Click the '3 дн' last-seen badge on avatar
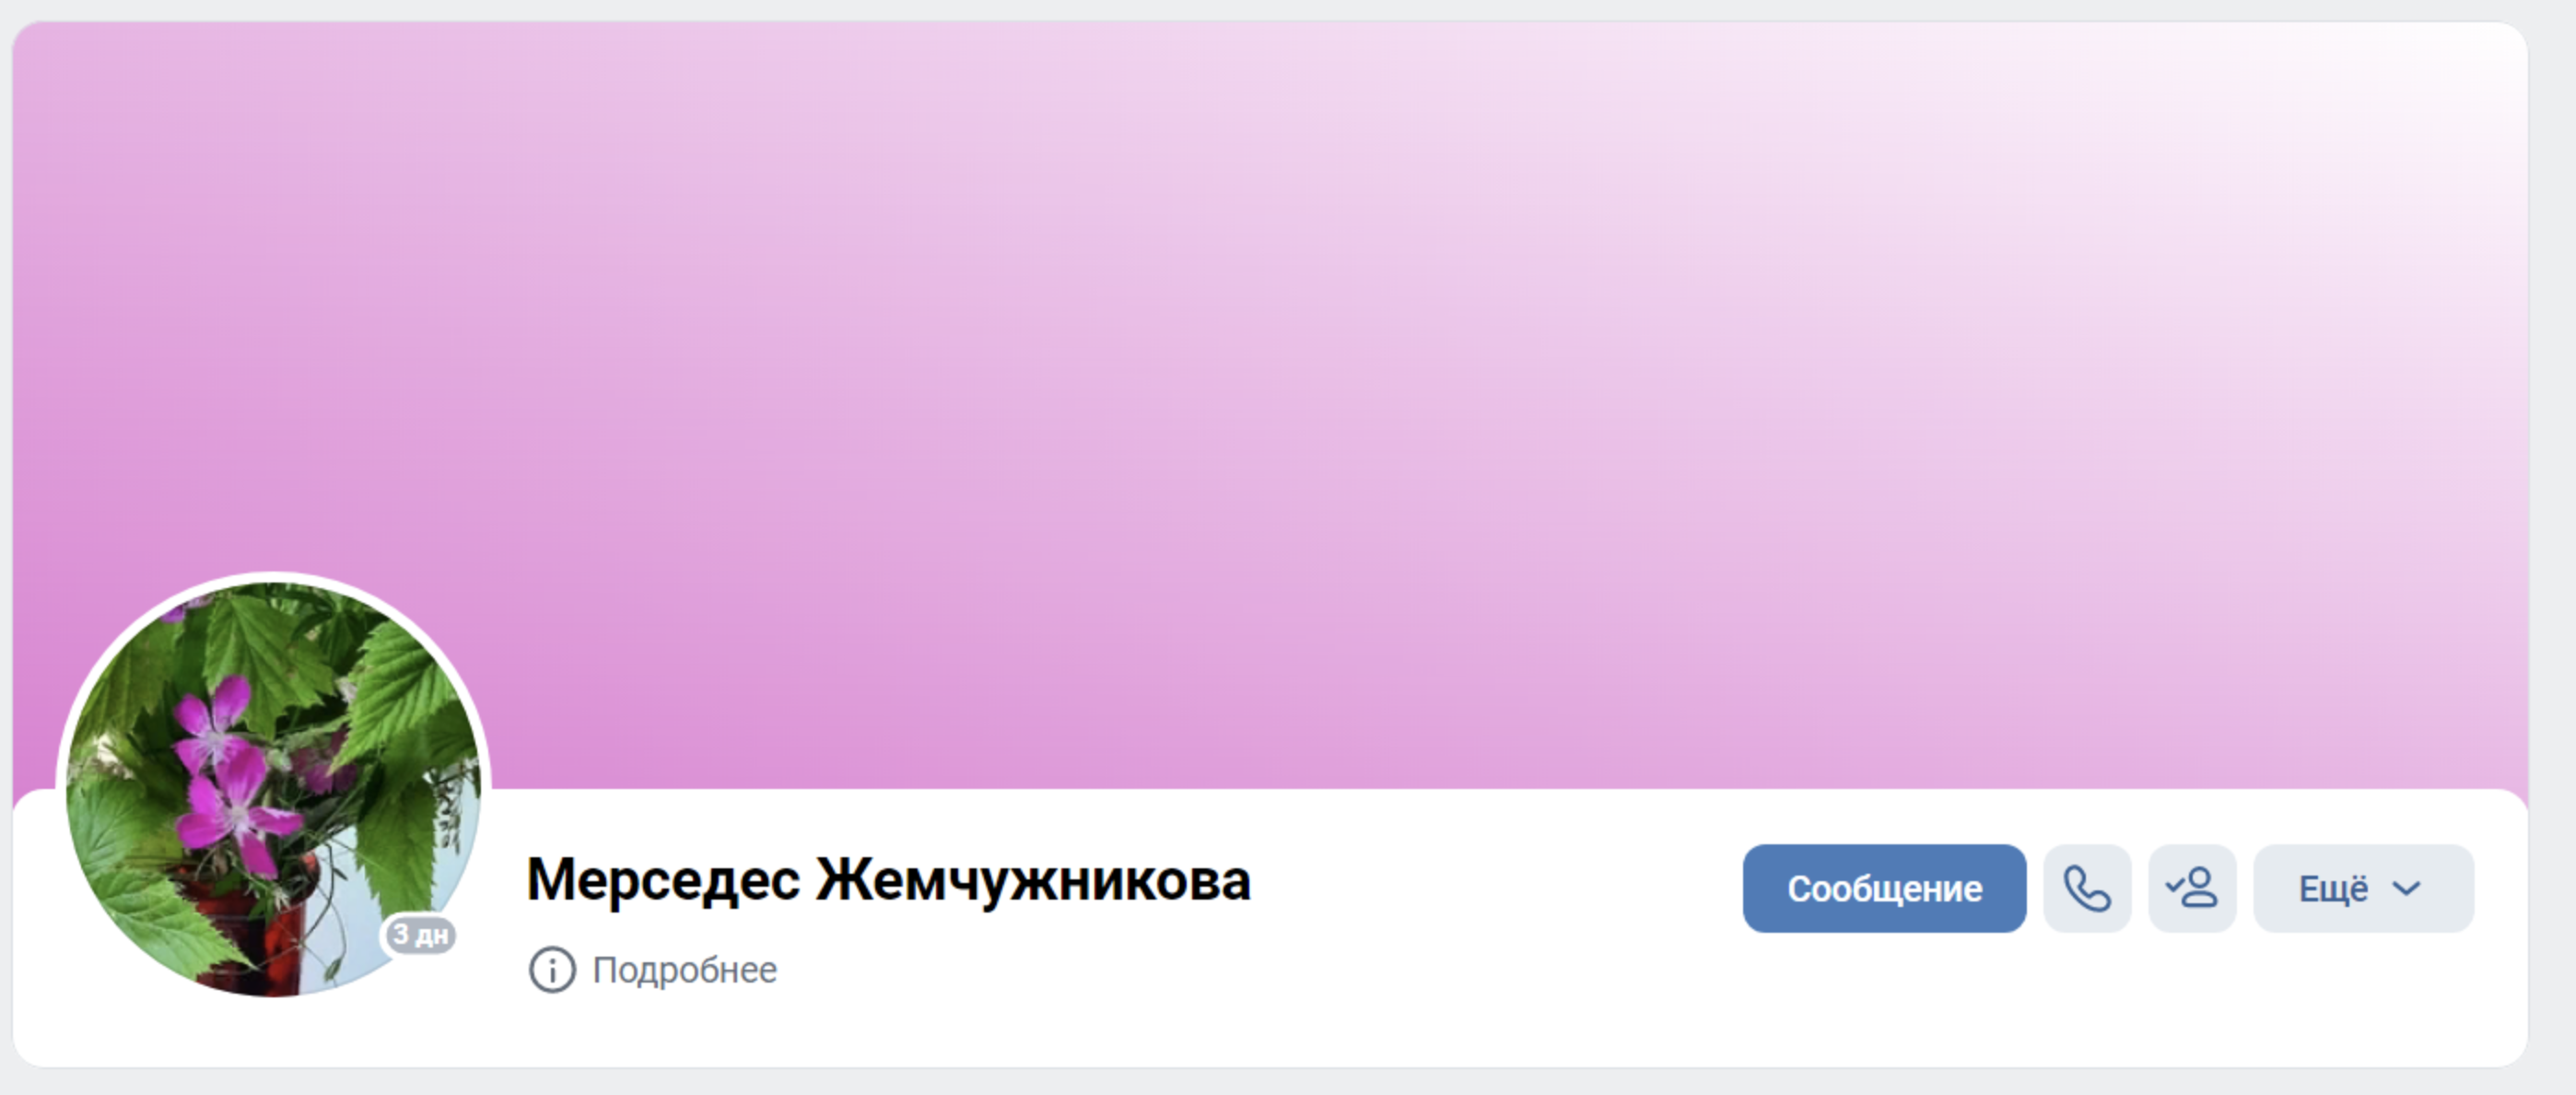2576x1095 pixels. point(420,935)
